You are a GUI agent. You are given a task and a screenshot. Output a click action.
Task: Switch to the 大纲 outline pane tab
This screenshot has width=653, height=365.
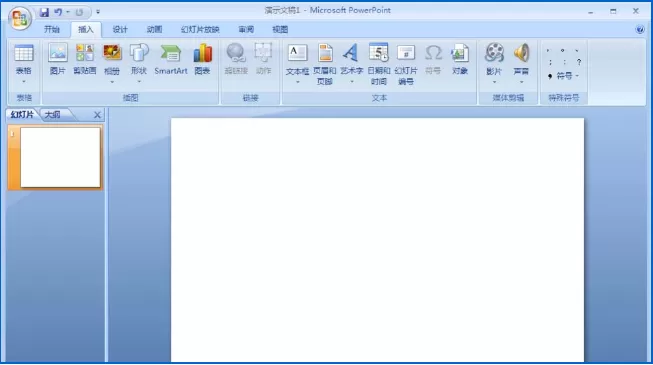[52, 115]
